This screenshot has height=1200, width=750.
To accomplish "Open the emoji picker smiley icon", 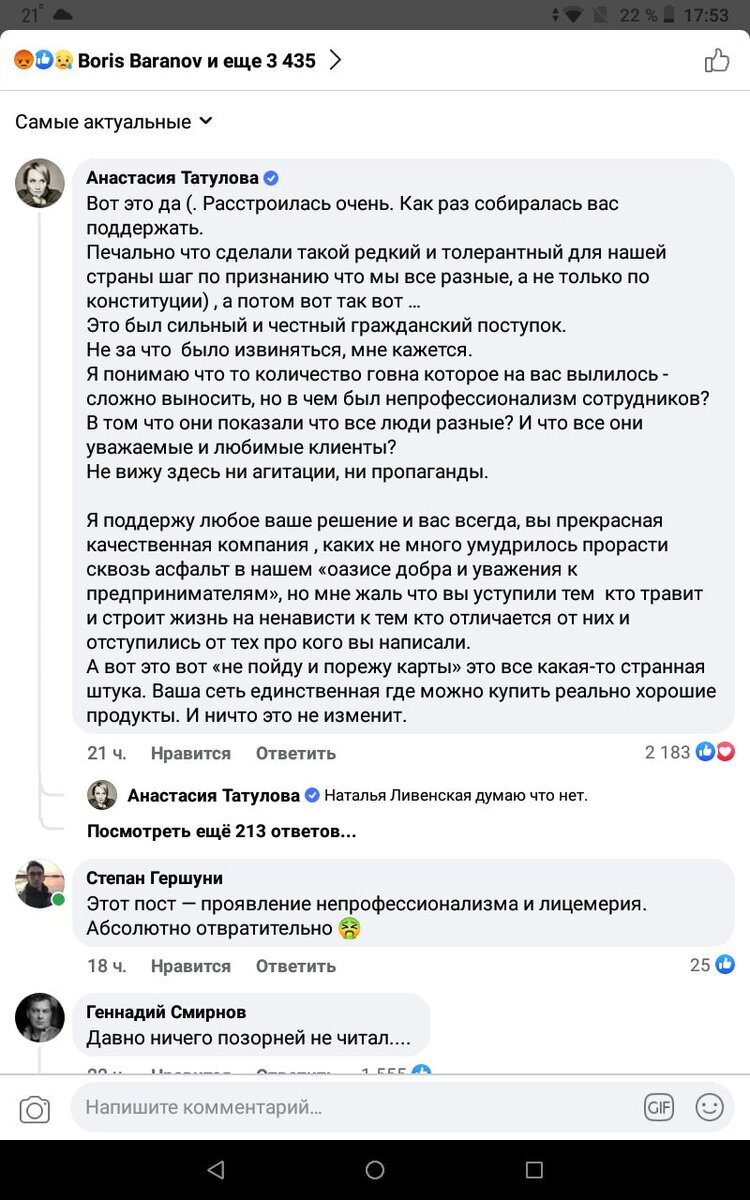I will coord(709,1107).
